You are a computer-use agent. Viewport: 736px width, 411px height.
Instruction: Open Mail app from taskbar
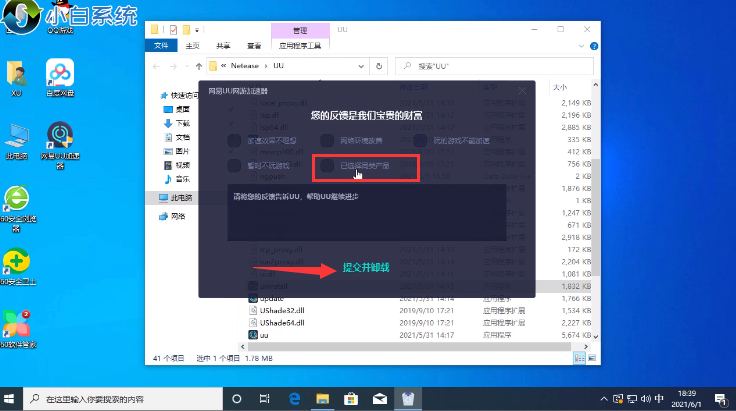[379, 399]
